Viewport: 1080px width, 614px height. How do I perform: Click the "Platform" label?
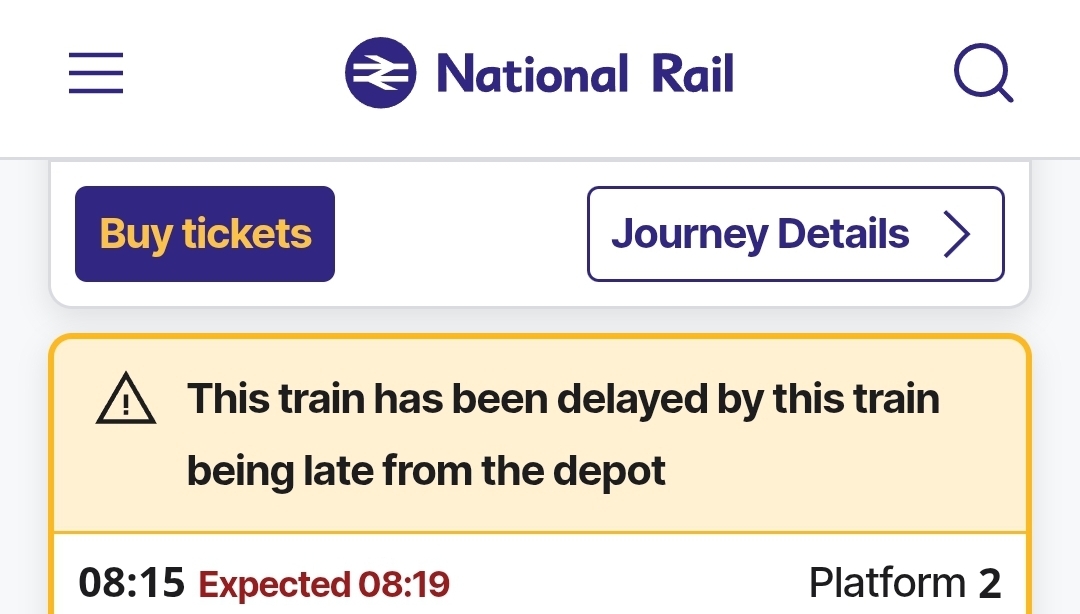(887, 583)
